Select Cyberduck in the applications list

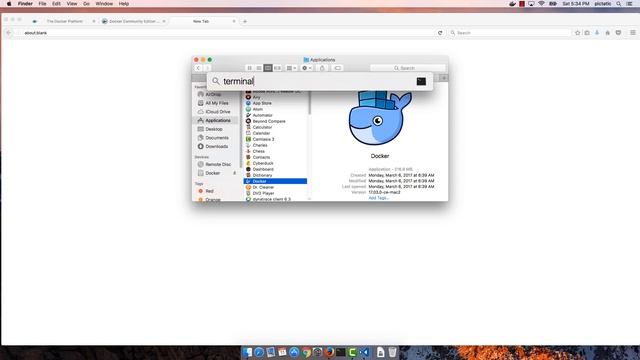(263, 163)
